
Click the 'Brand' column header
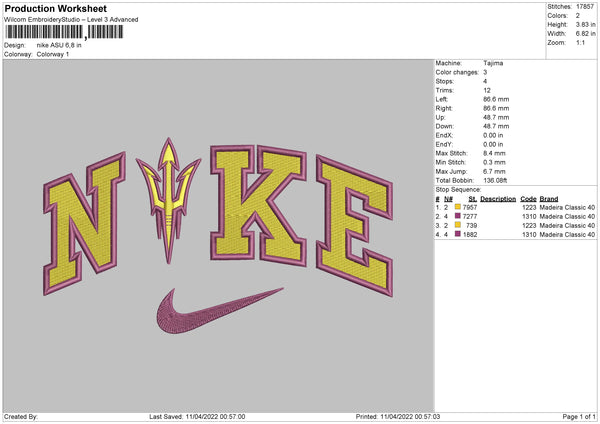(549, 199)
